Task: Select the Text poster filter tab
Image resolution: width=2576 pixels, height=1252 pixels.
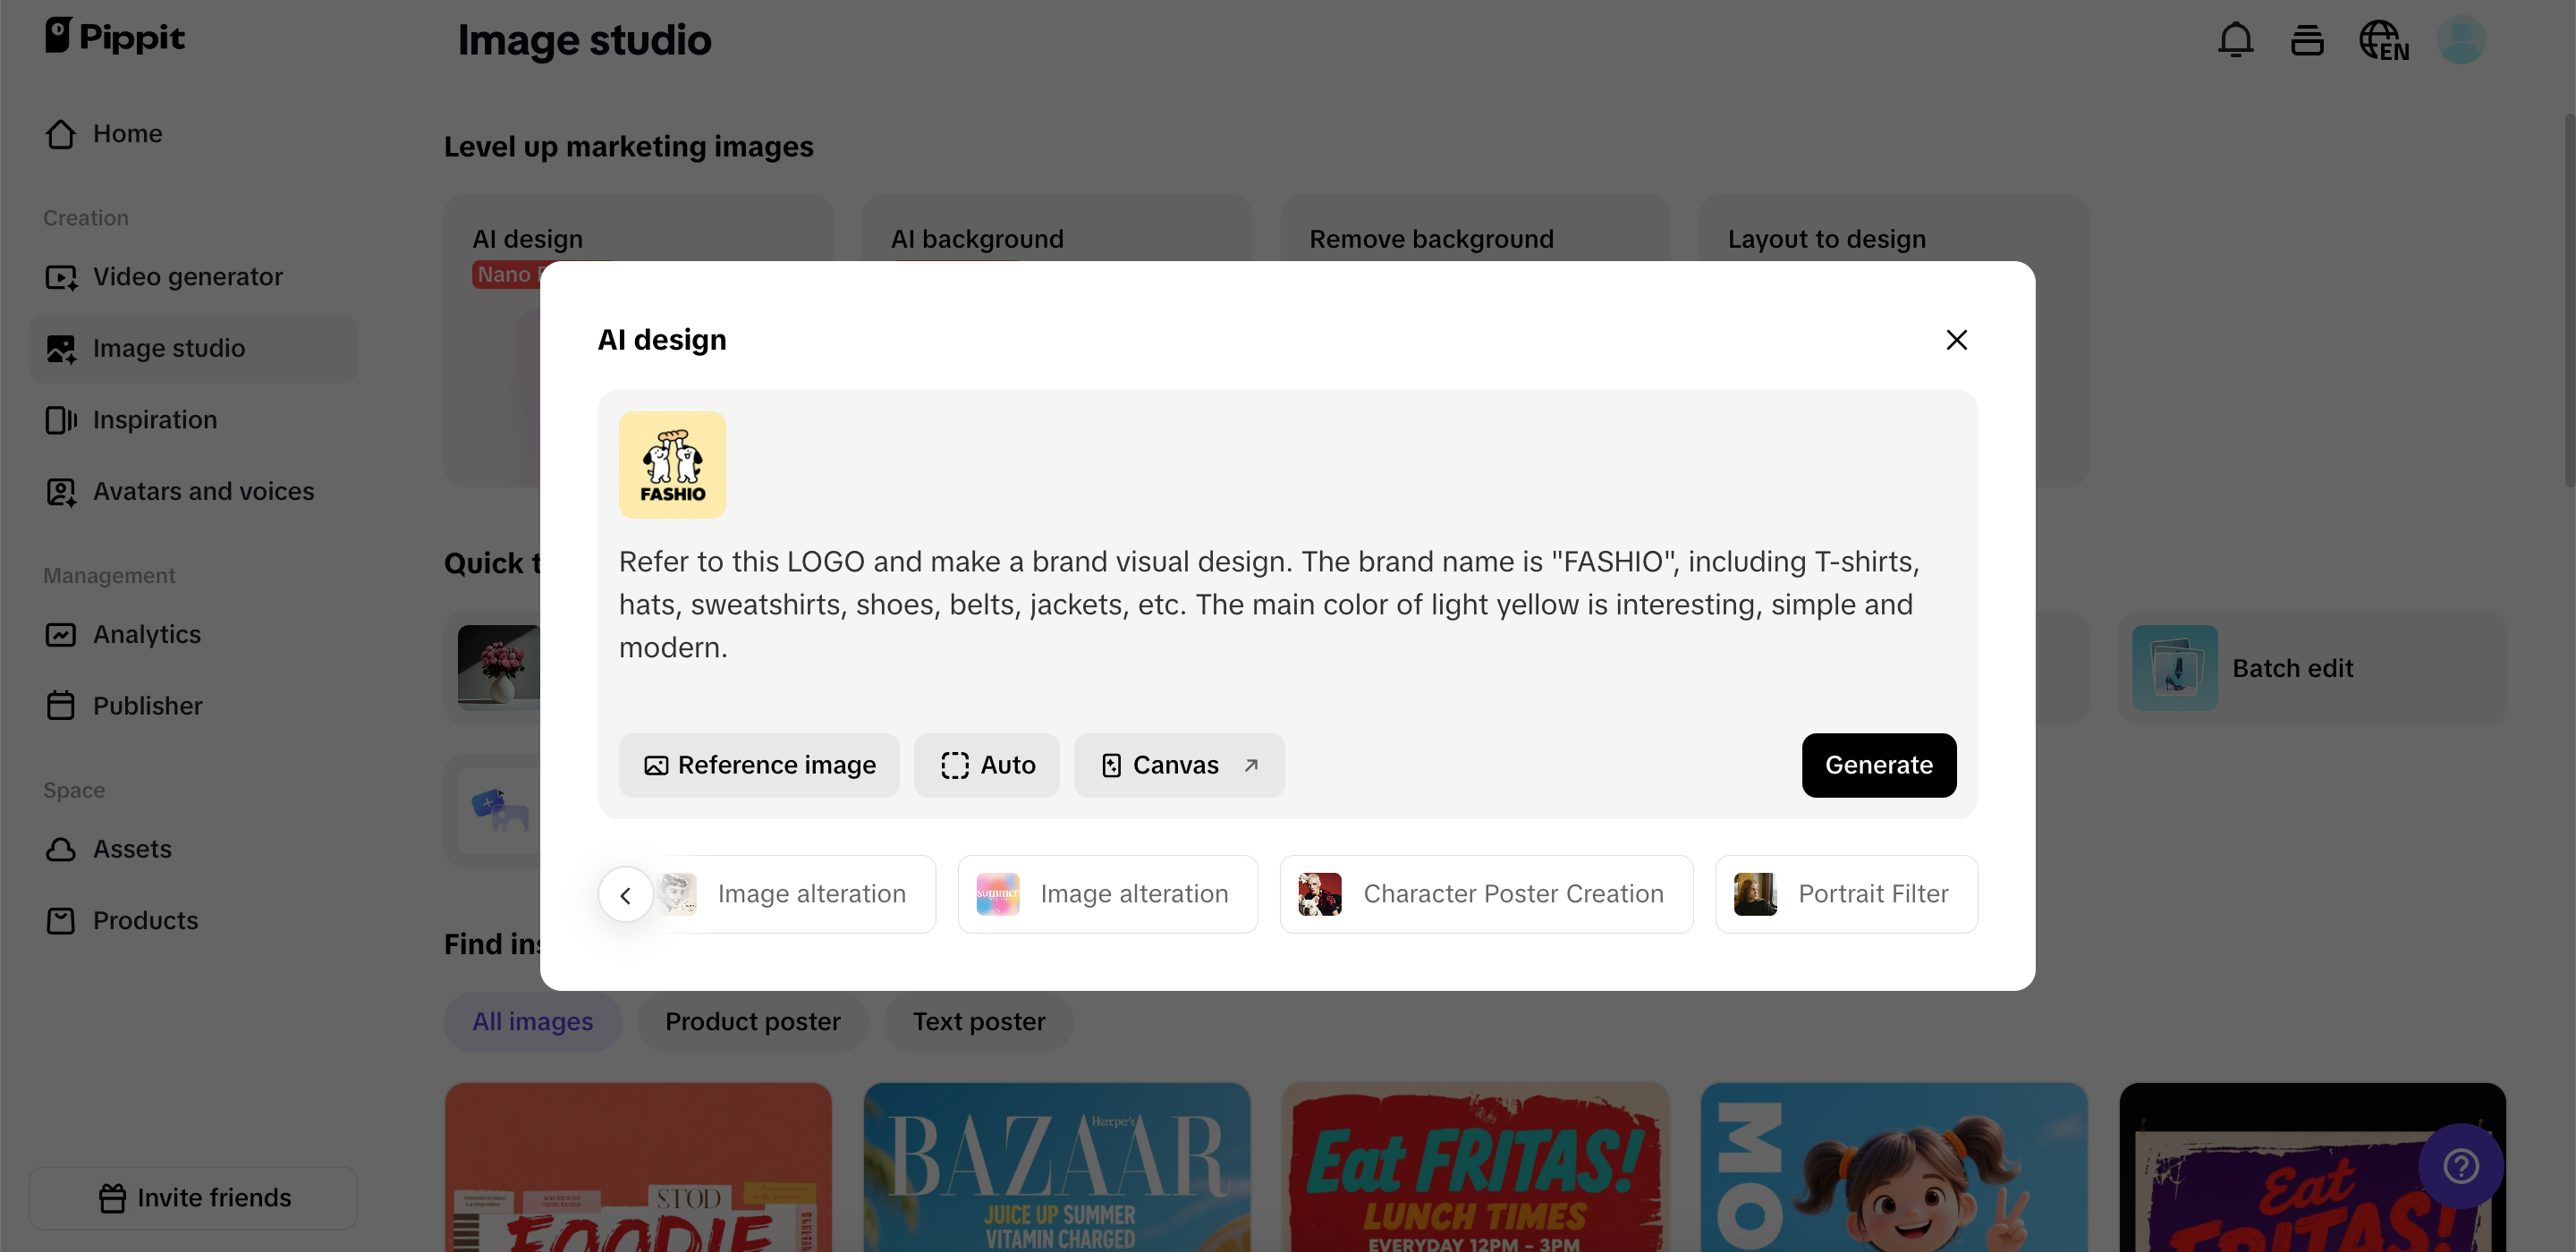Action: point(978,1021)
